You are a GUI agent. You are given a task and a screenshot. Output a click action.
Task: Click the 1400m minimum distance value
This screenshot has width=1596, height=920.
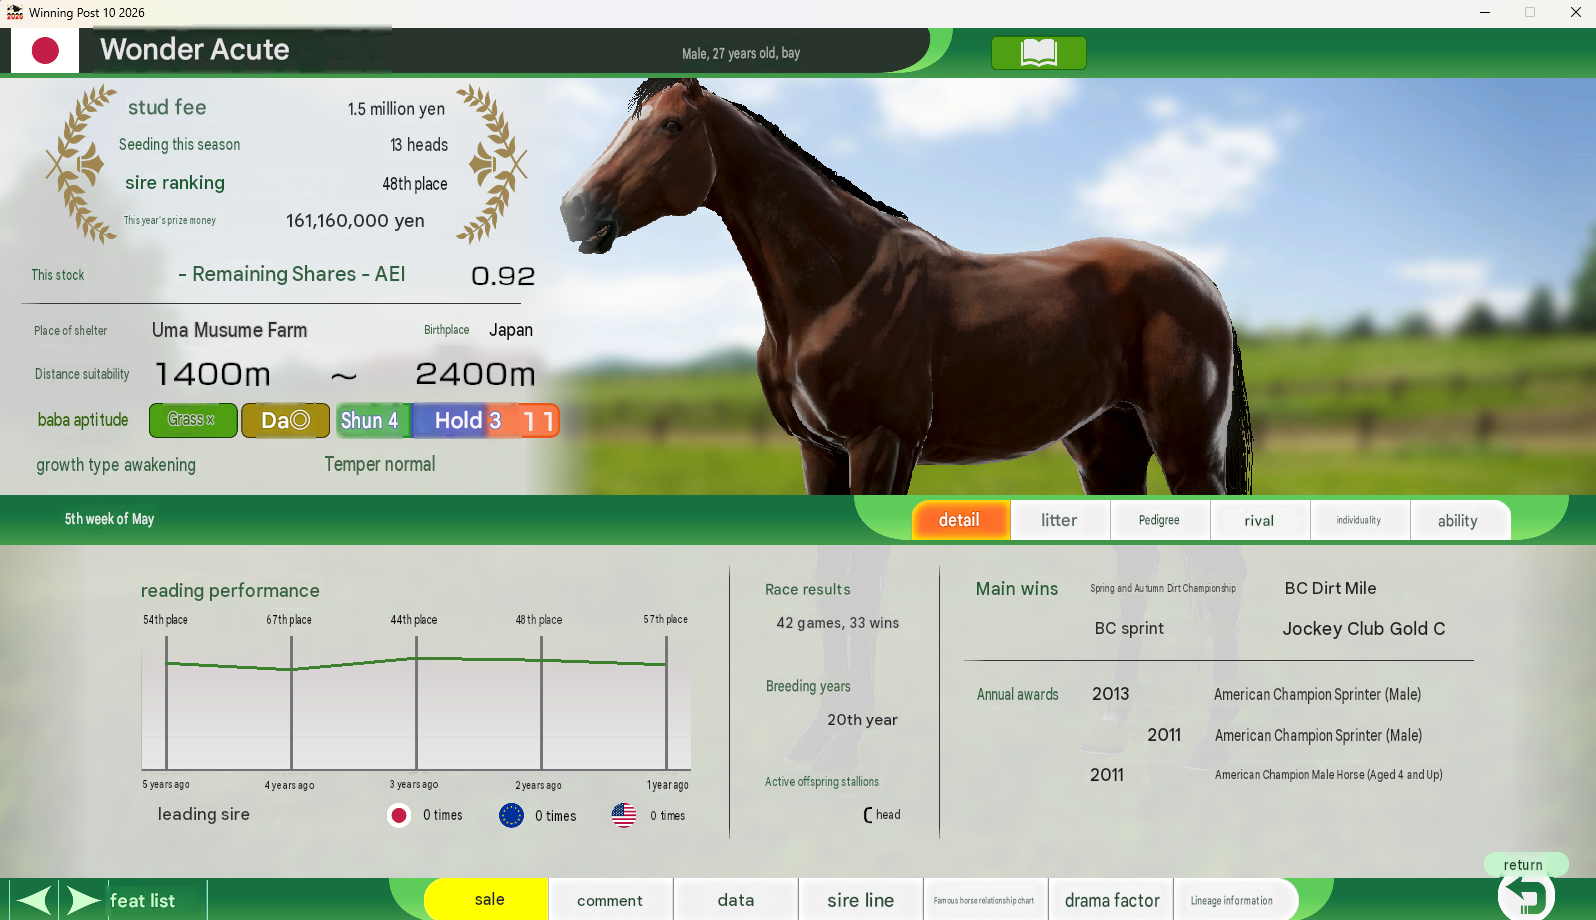click(213, 374)
